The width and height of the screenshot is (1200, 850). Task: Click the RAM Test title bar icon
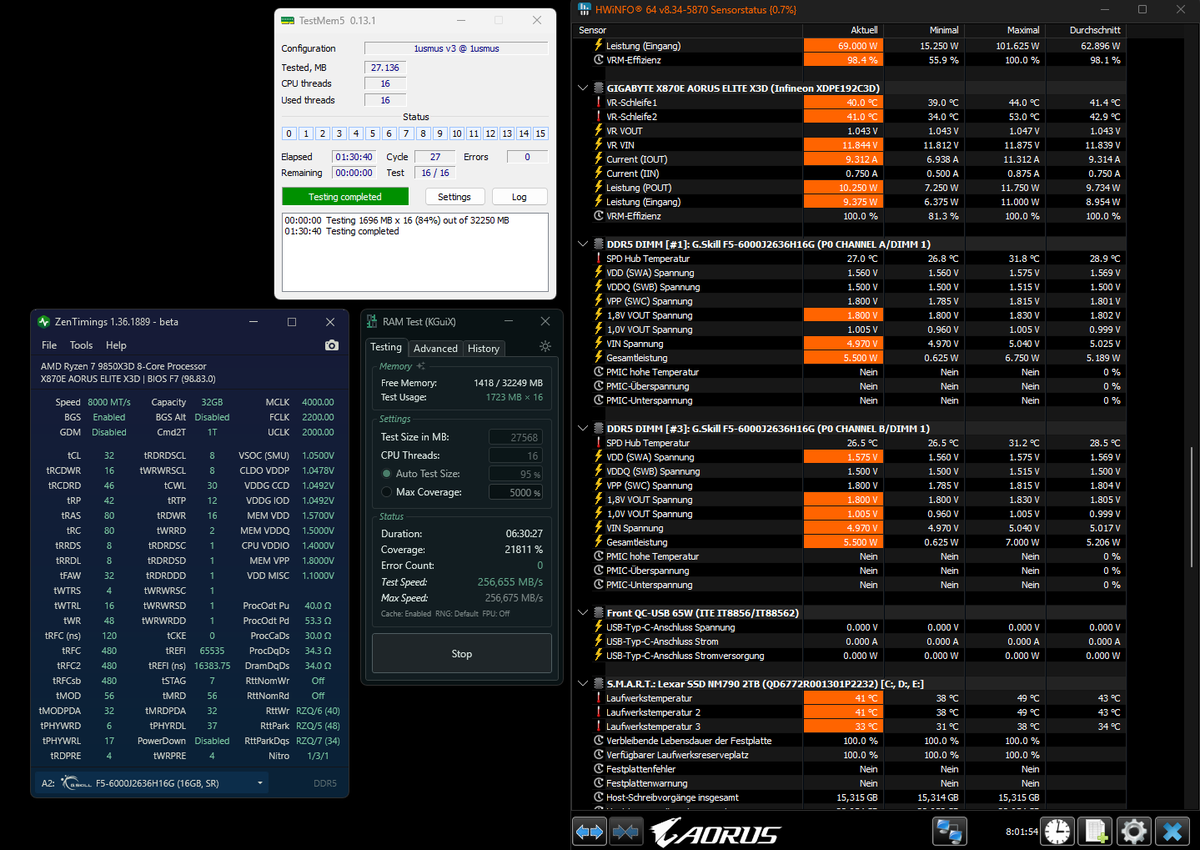[x=372, y=322]
